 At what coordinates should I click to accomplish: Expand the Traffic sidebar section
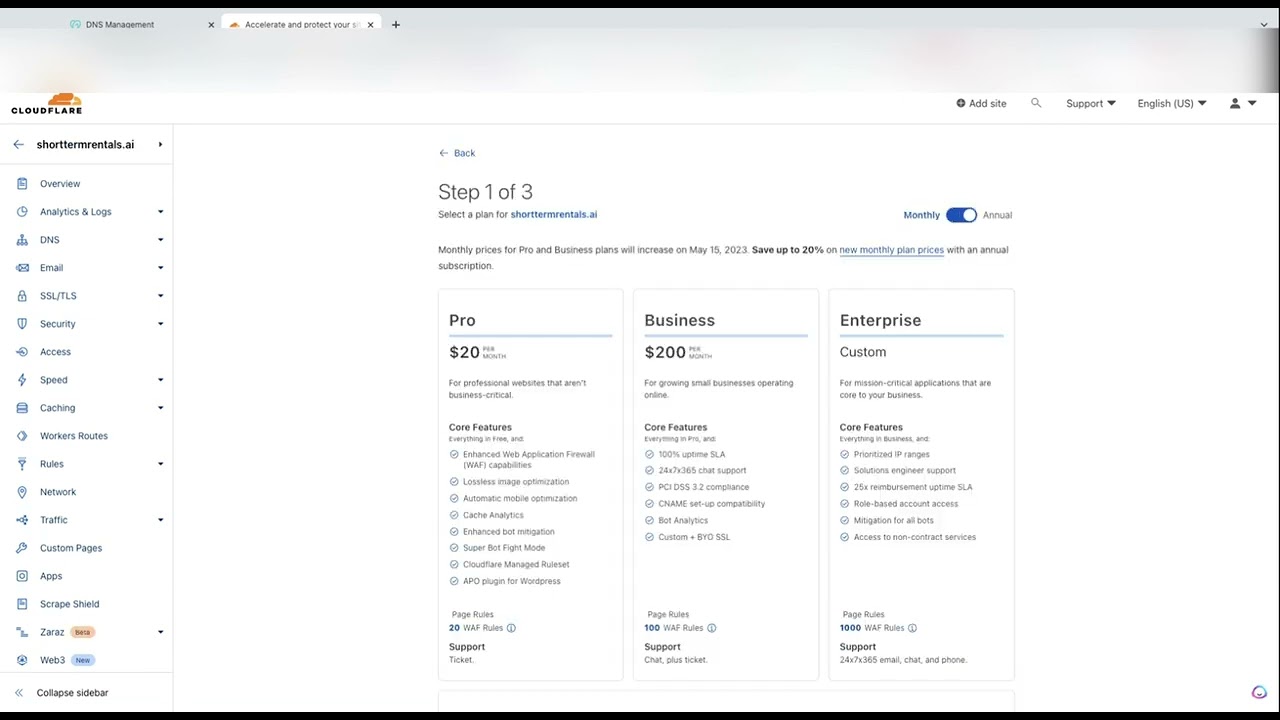point(160,520)
